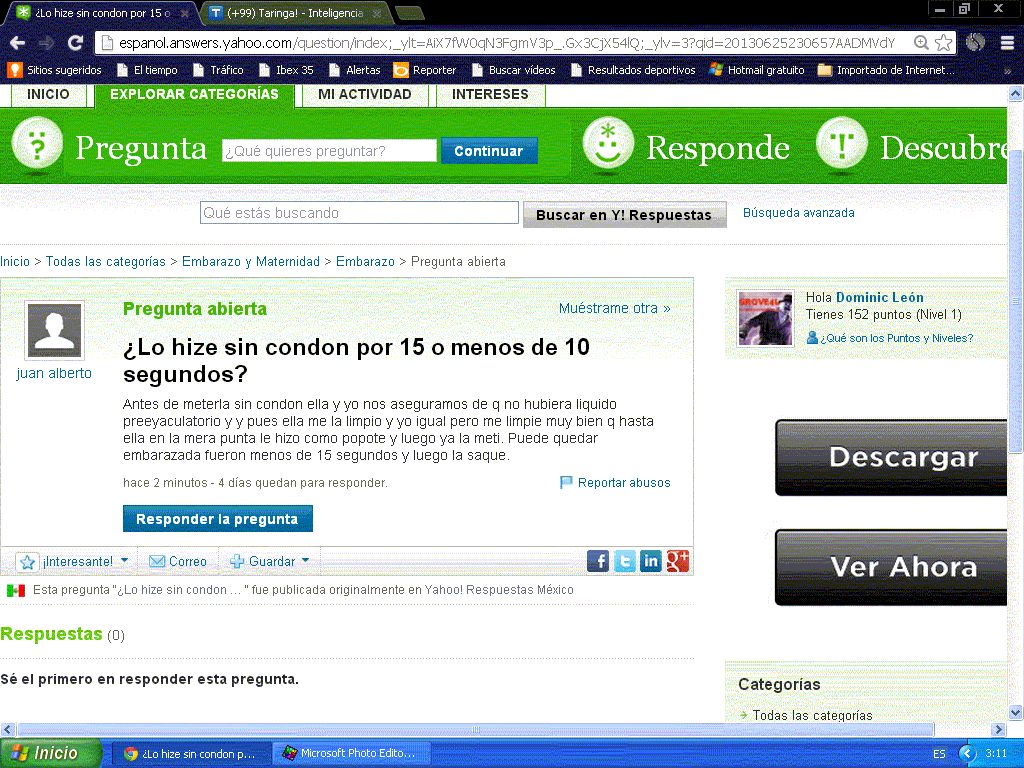
Task: Bookmark page with the star icon
Action: [943, 43]
